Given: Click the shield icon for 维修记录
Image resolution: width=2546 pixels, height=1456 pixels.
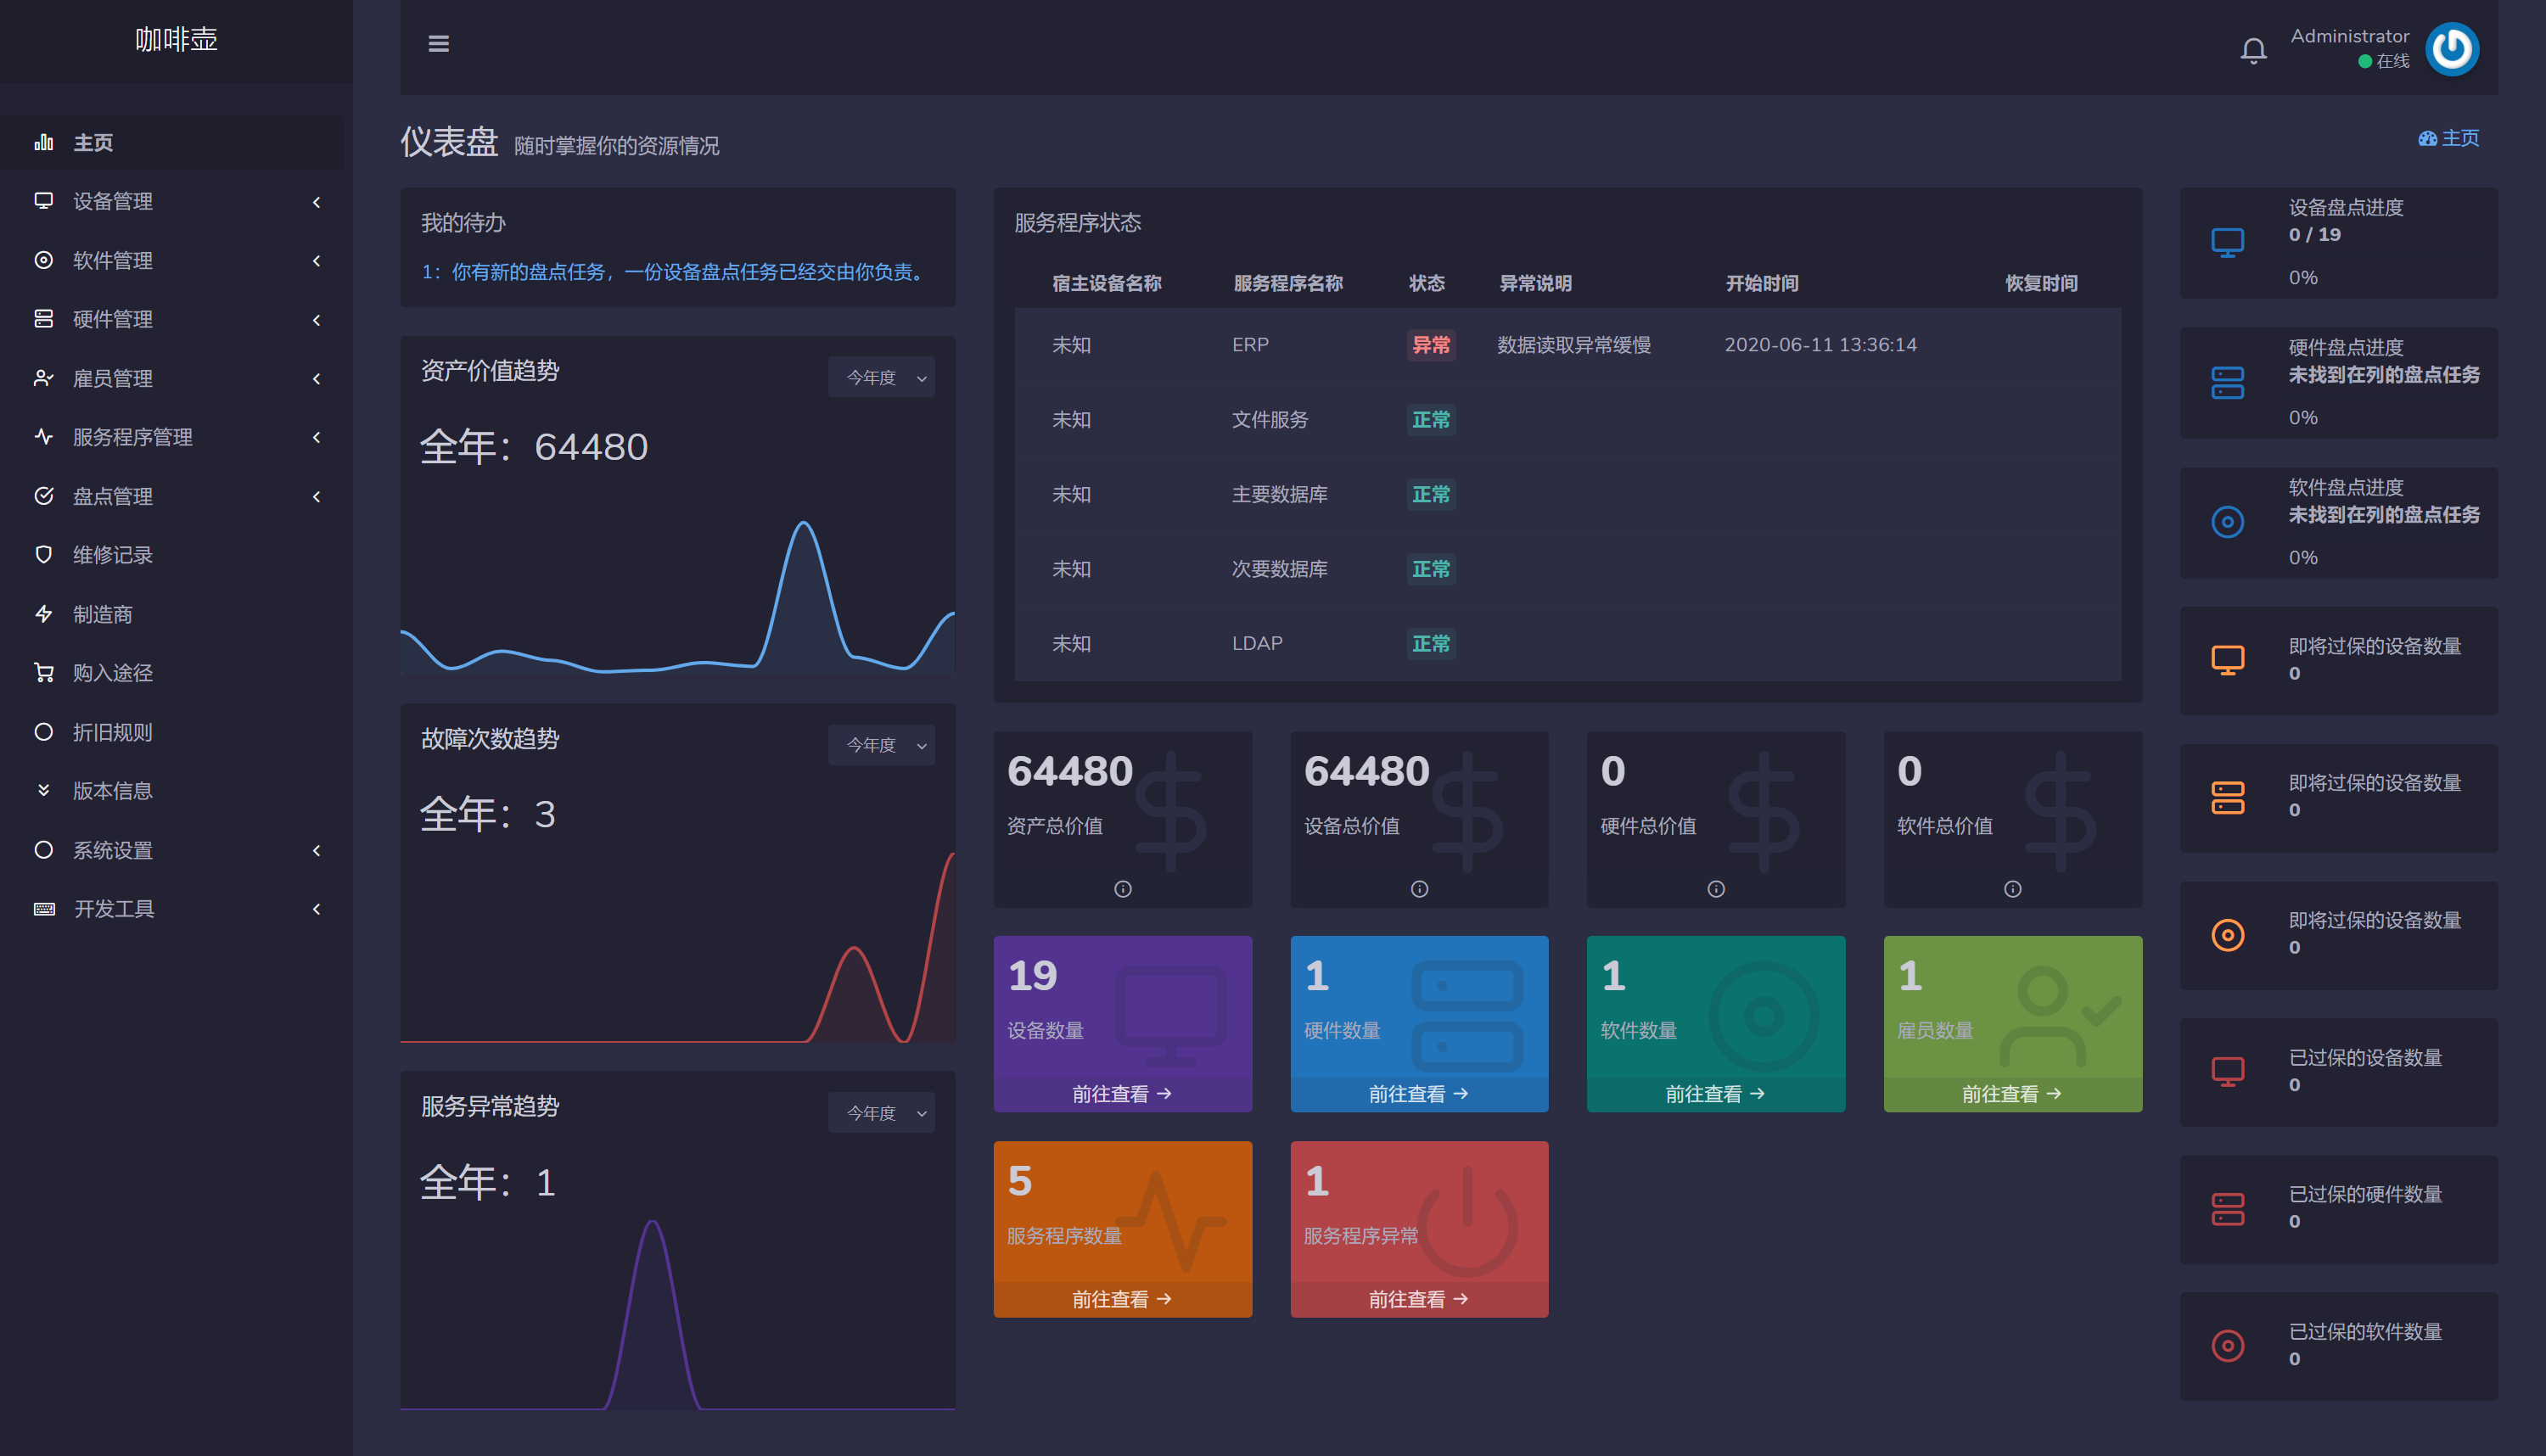Looking at the screenshot, I should (43, 554).
